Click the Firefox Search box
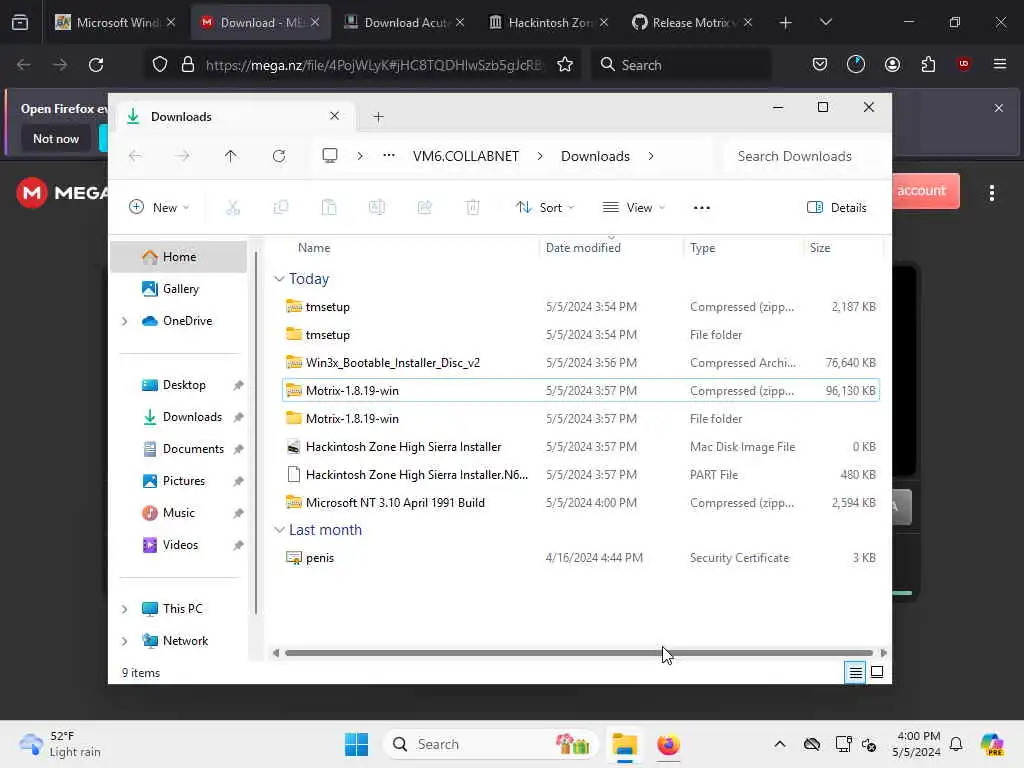 point(680,65)
